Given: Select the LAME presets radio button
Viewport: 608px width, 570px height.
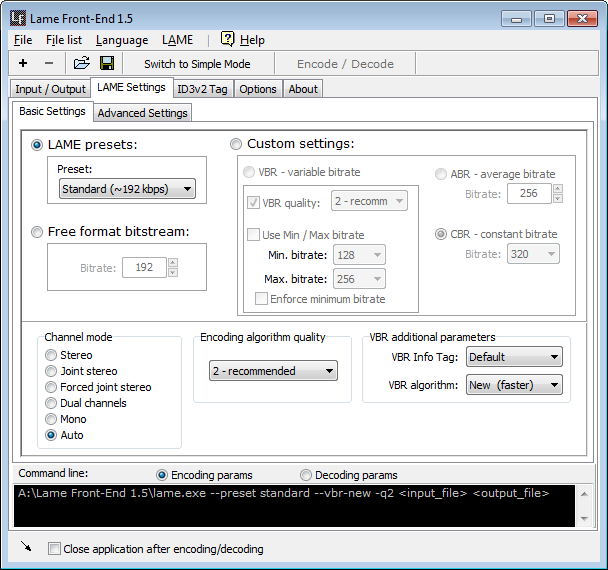Looking at the screenshot, I should coord(37,145).
